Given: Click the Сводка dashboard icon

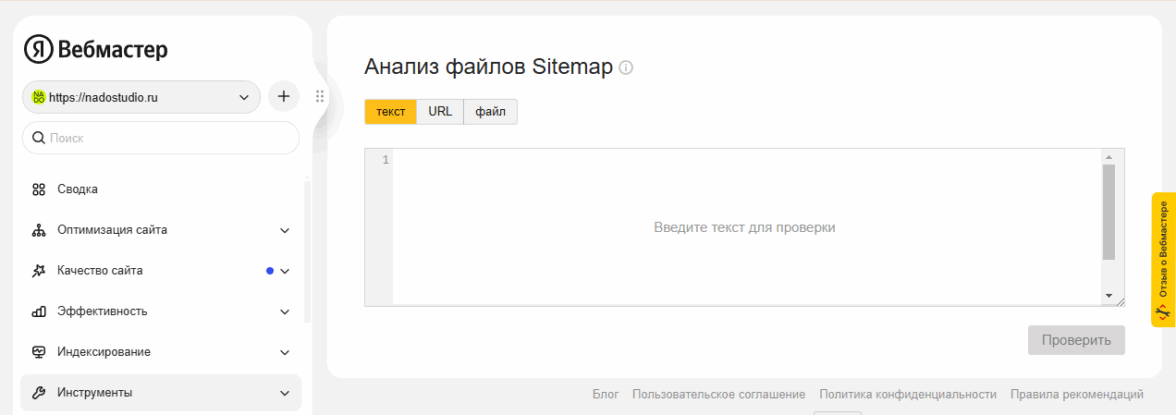Looking at the screenshot, I should 39,189.
